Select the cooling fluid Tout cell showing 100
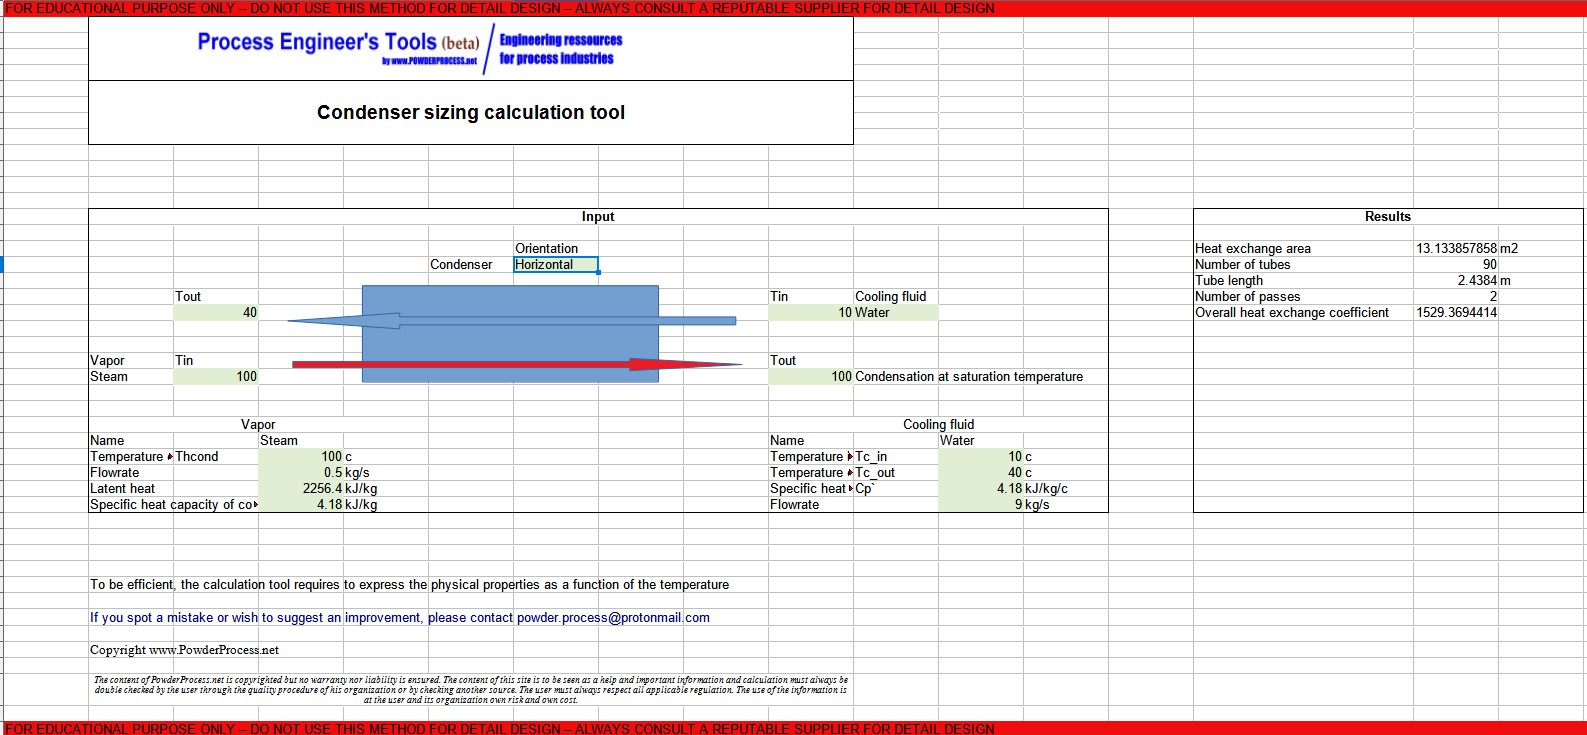The image size is (1587, 735). click(810, 377)
